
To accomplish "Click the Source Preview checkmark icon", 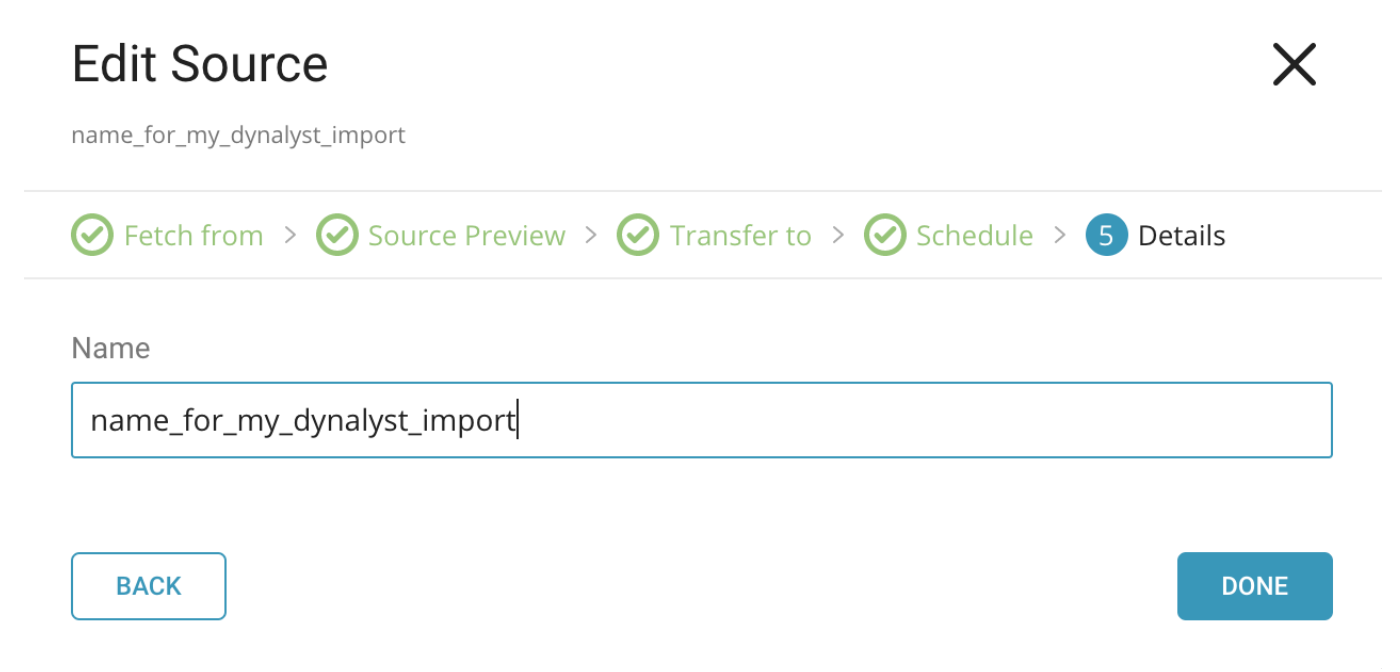I will pos(337,236).
